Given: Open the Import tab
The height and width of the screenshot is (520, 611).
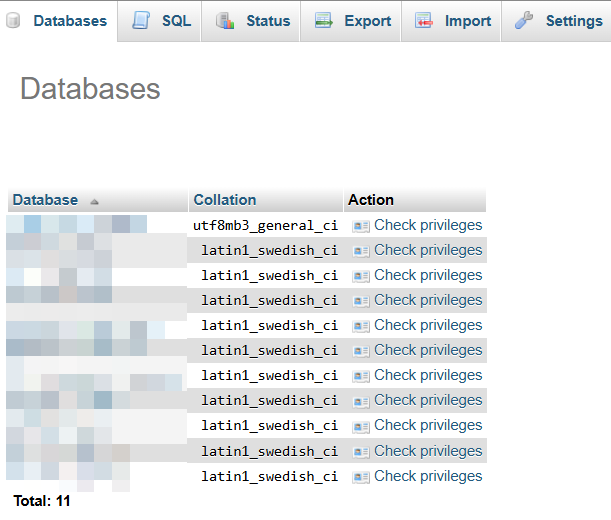Looking at the screenshot, I should pyautogui.click(x=451, y=21).
